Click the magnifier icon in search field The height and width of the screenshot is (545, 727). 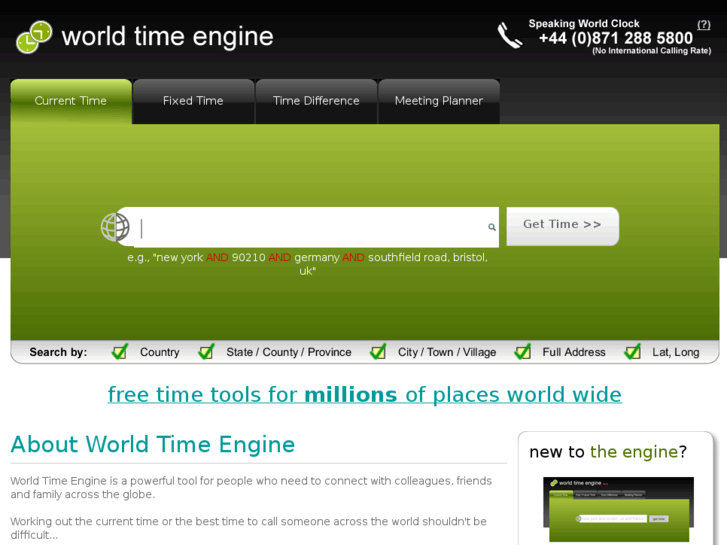tap(491, 227)
